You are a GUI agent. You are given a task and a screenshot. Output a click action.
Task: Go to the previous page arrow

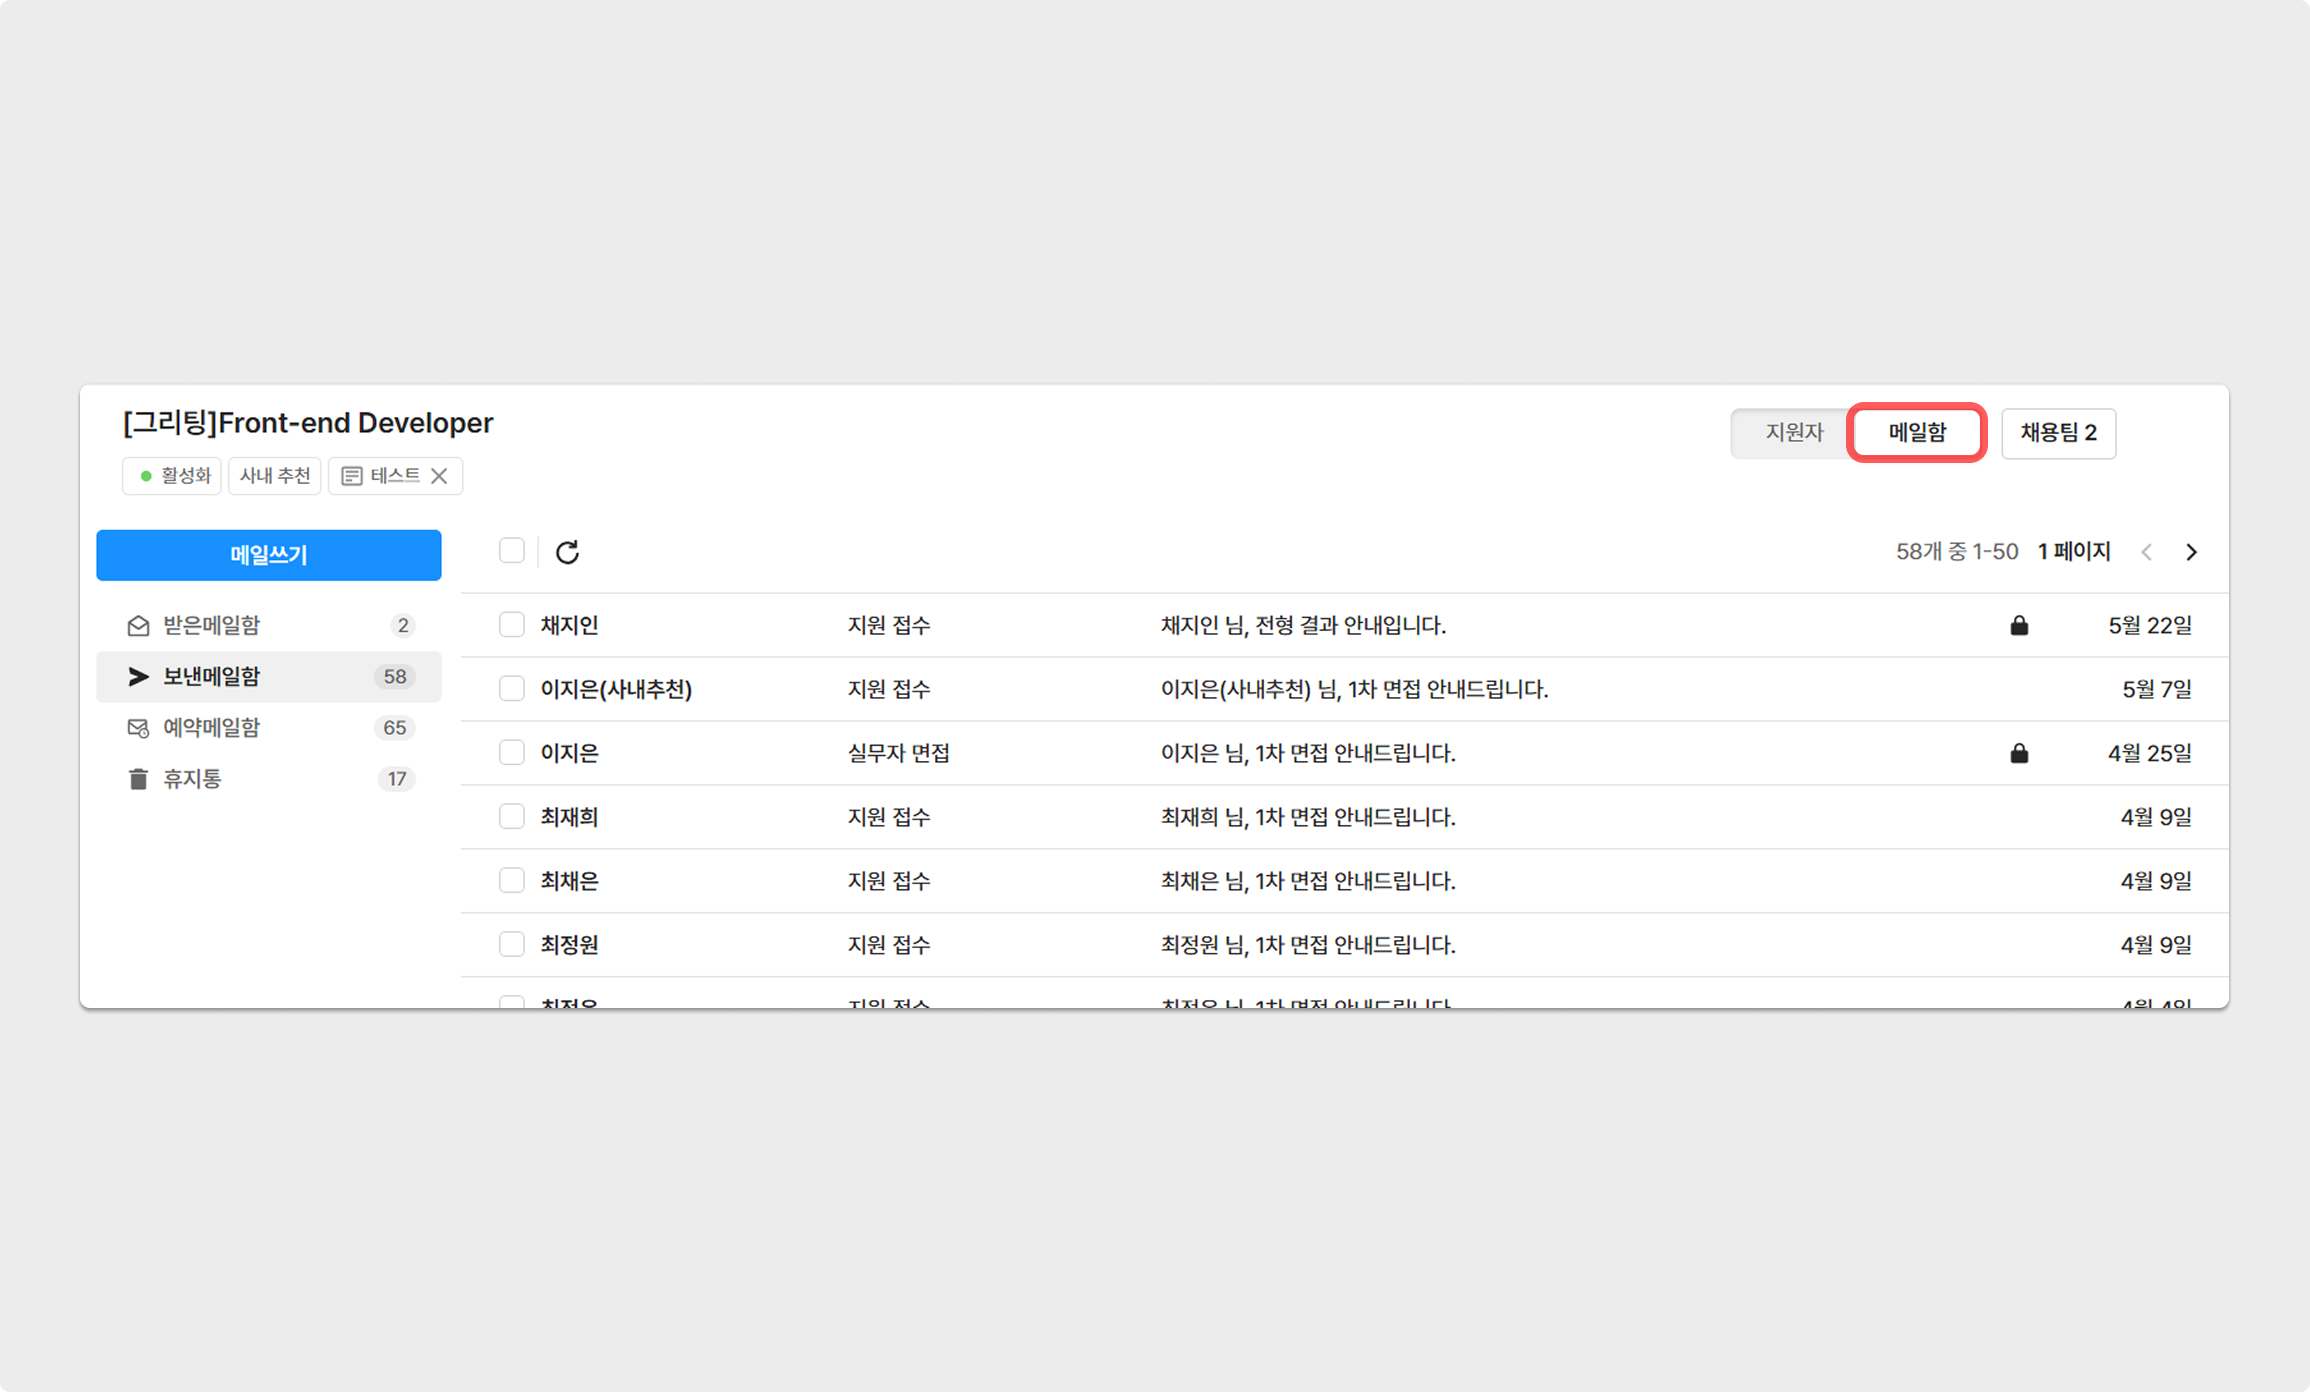(x=2146, y=552)
